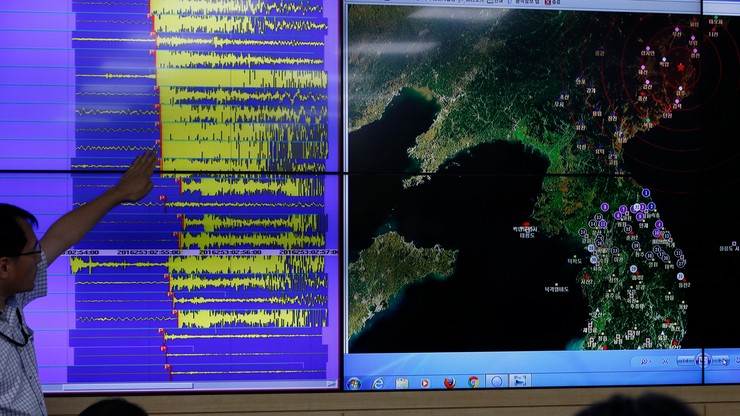Switch to the Photo Viewer taskbar button
740x416 pixels.
(x=520, y=381)
